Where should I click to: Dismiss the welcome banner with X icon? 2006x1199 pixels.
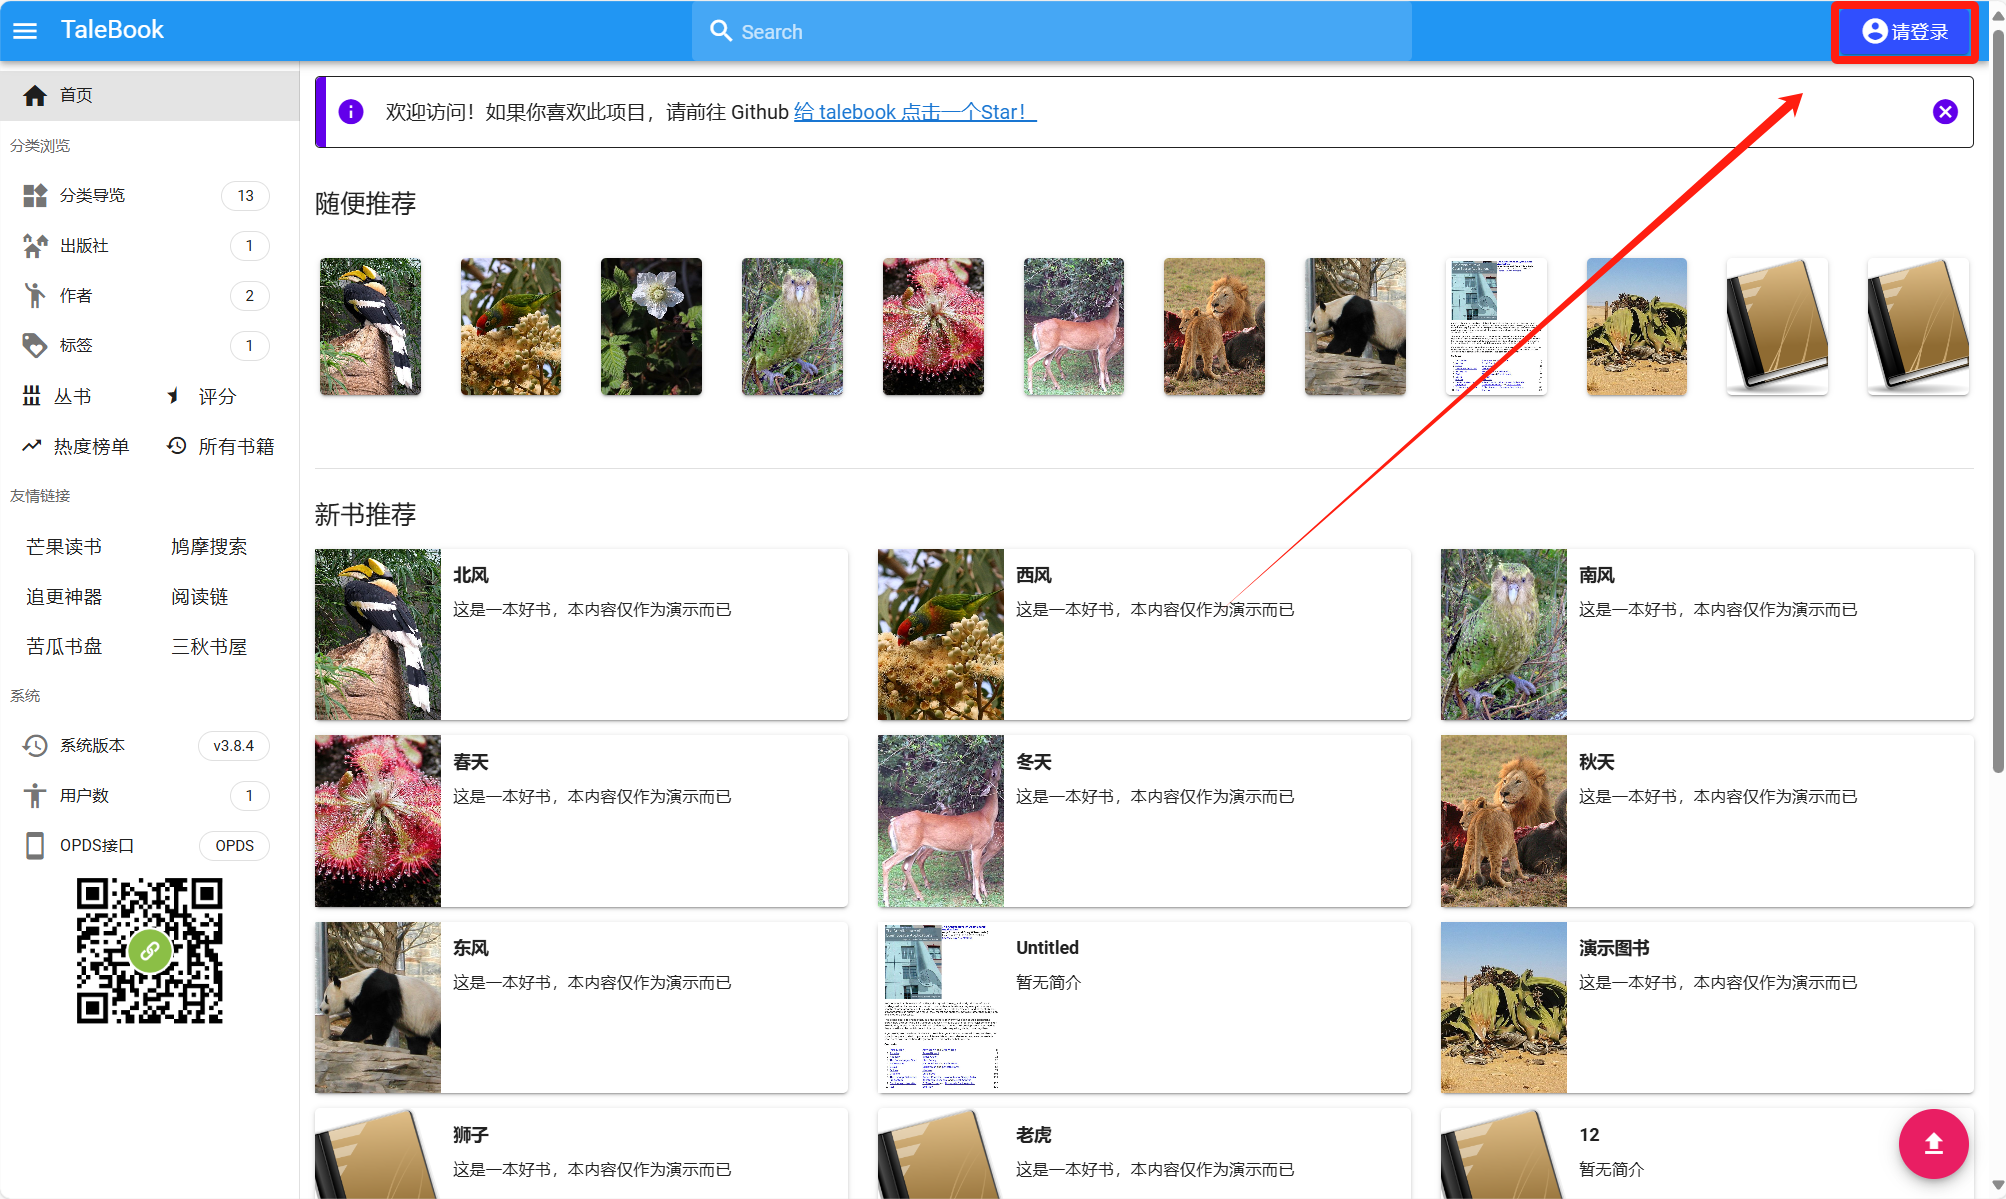pos(1944,112)
